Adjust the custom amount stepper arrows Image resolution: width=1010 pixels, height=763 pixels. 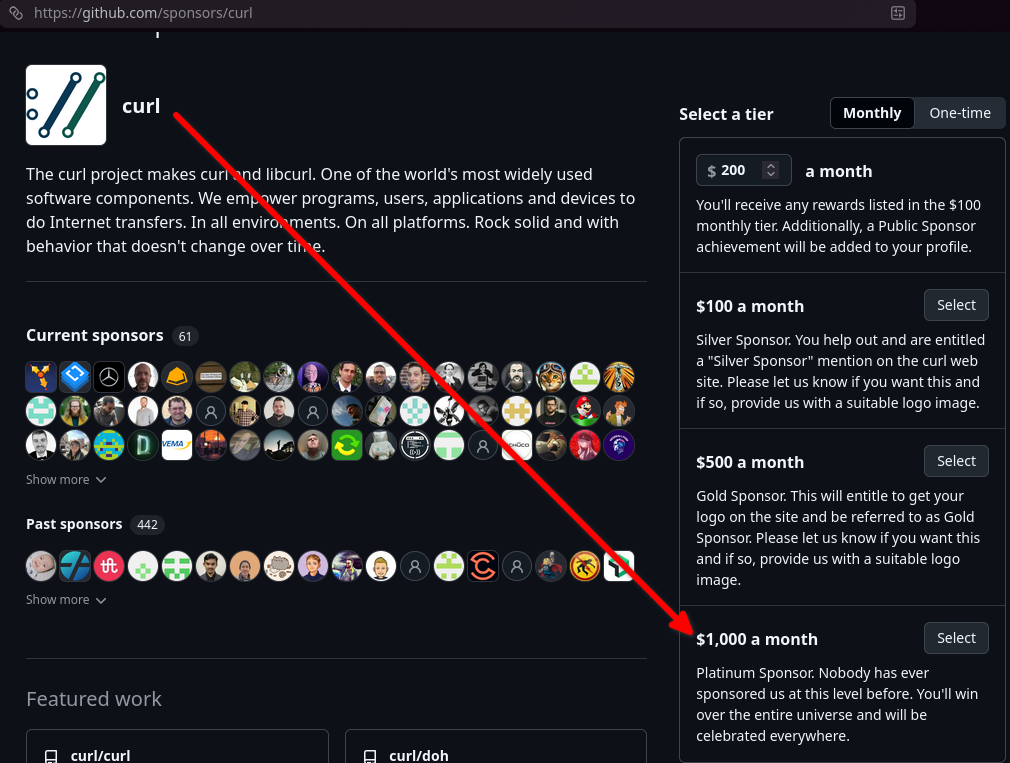770,171
